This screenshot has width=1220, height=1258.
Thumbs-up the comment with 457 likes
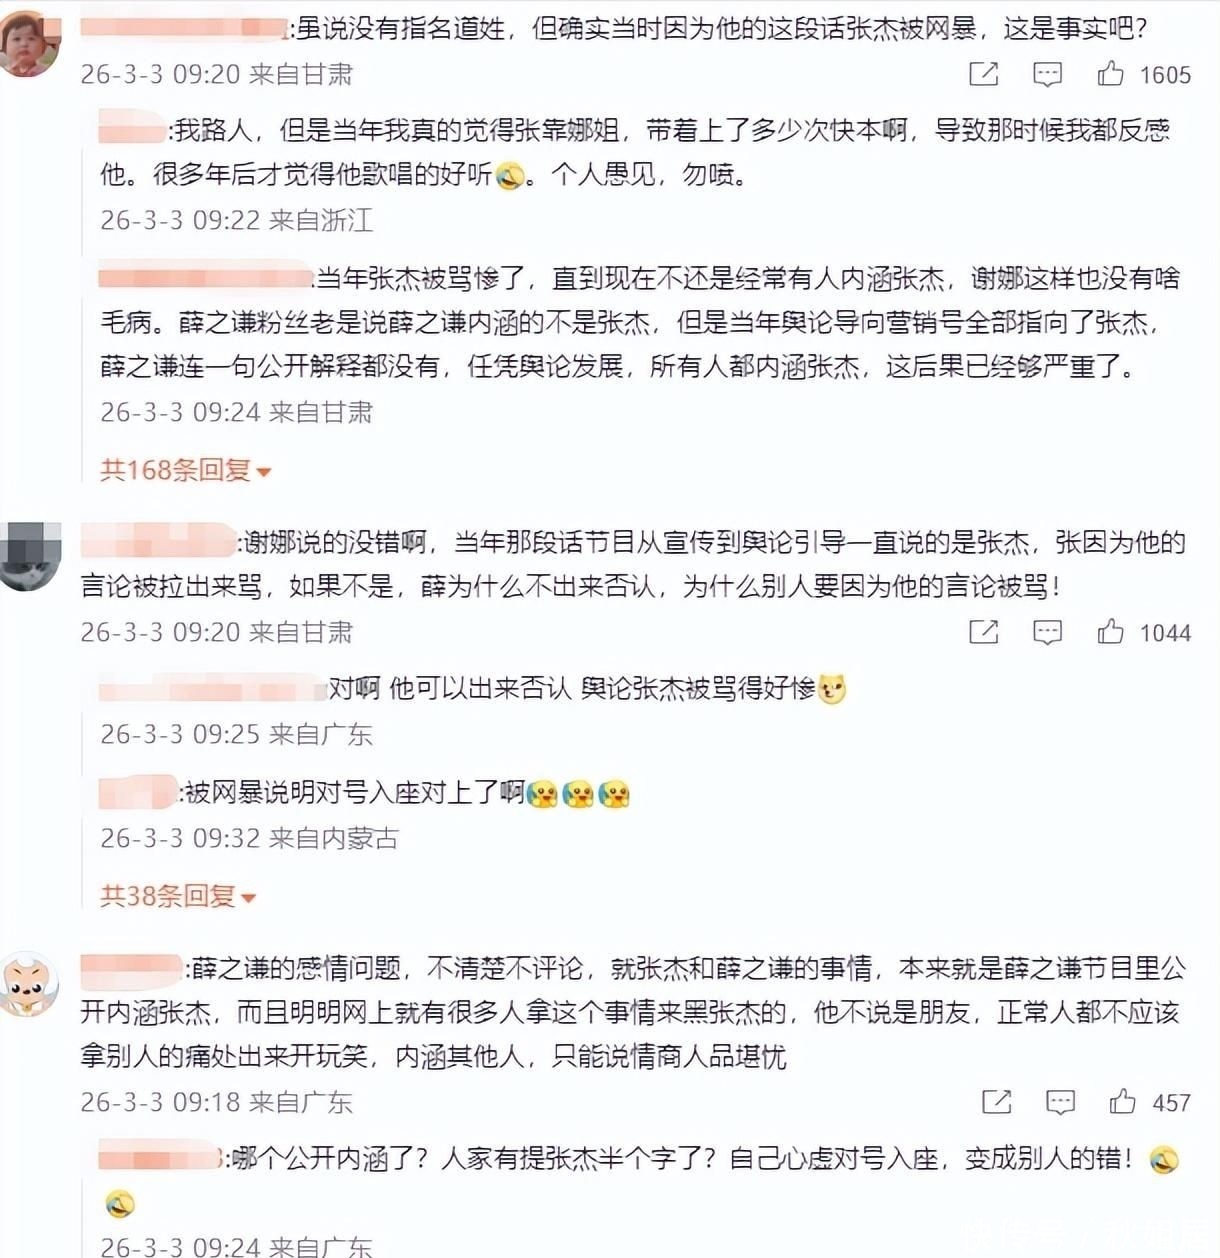point(1122,1101)
